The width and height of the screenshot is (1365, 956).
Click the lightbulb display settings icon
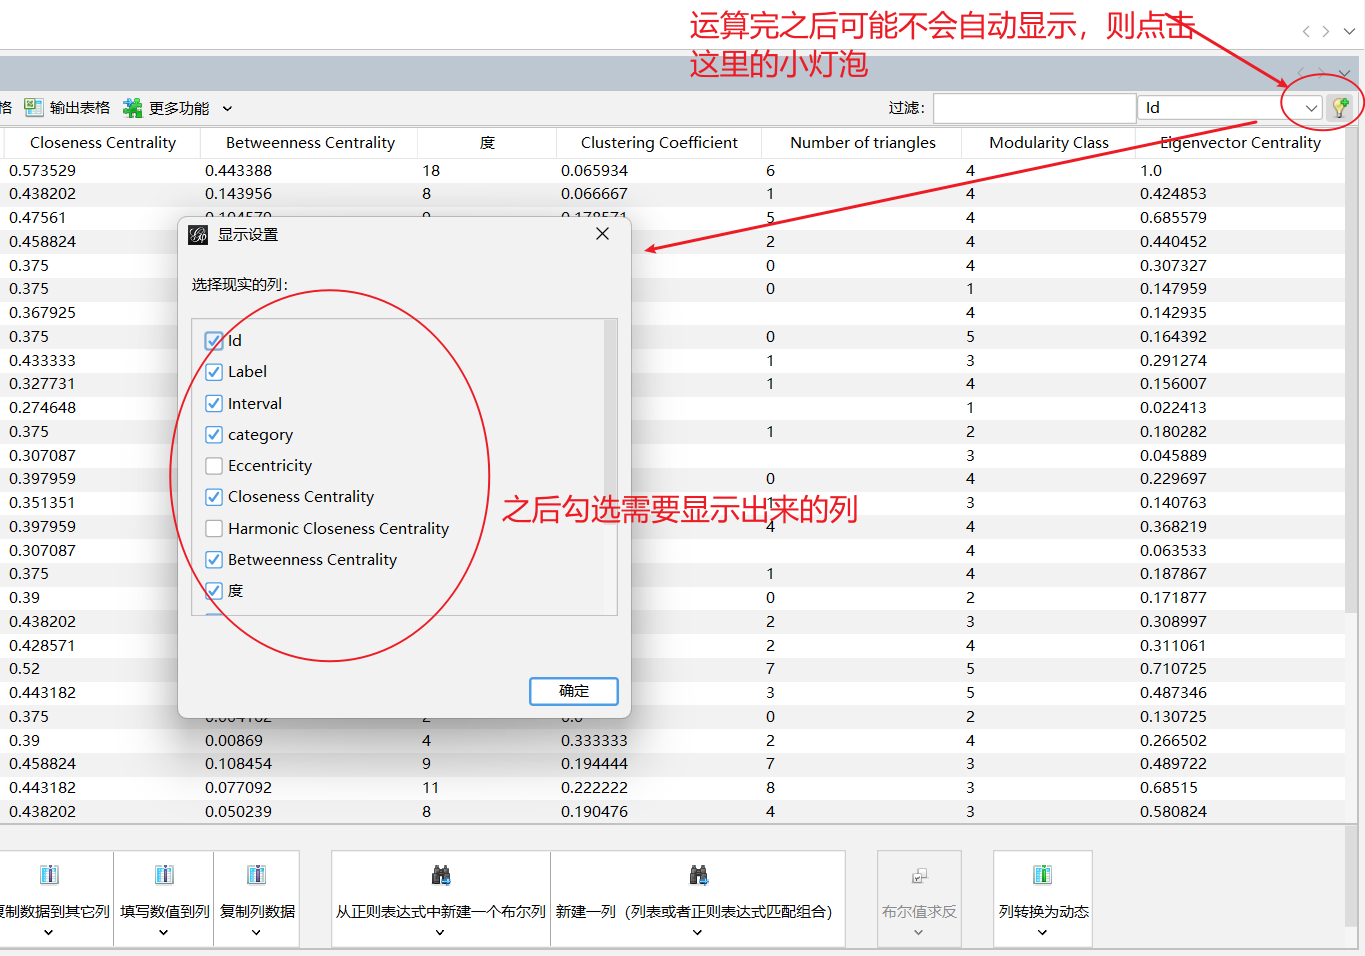(x=1340, y=107)
